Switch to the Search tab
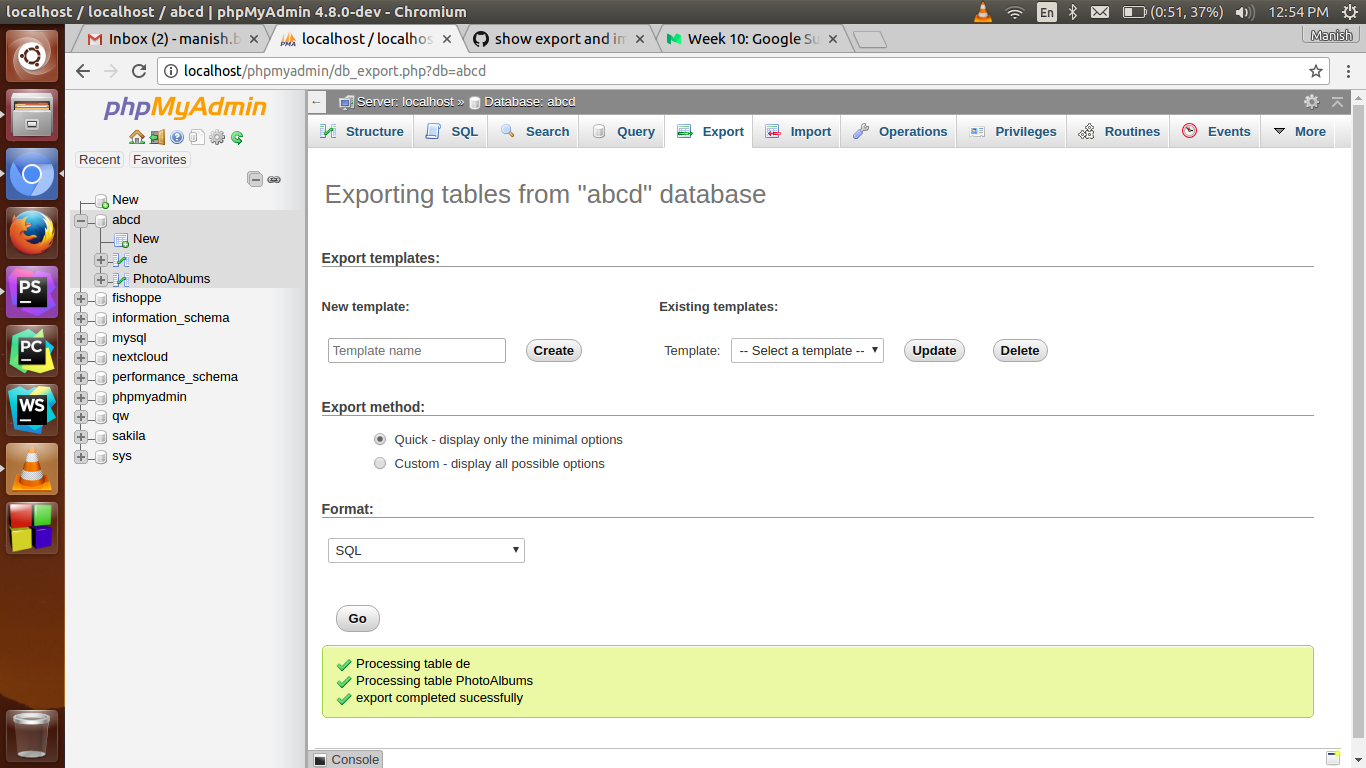 pos(534,132)
